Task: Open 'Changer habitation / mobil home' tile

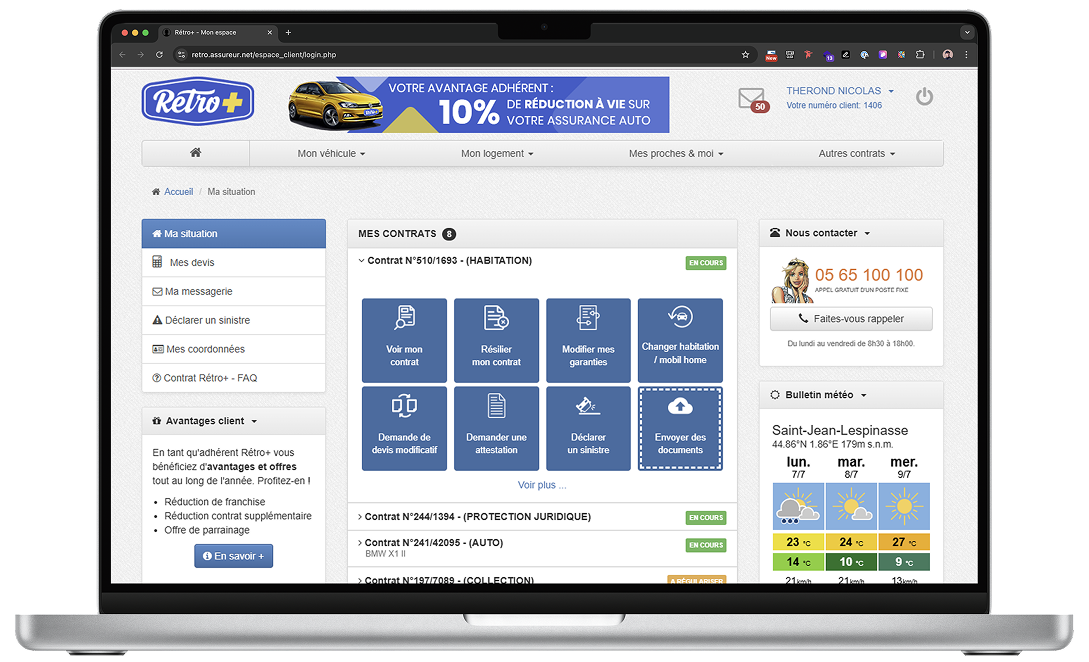Action: pyautogui.click(x=680, y=340)
